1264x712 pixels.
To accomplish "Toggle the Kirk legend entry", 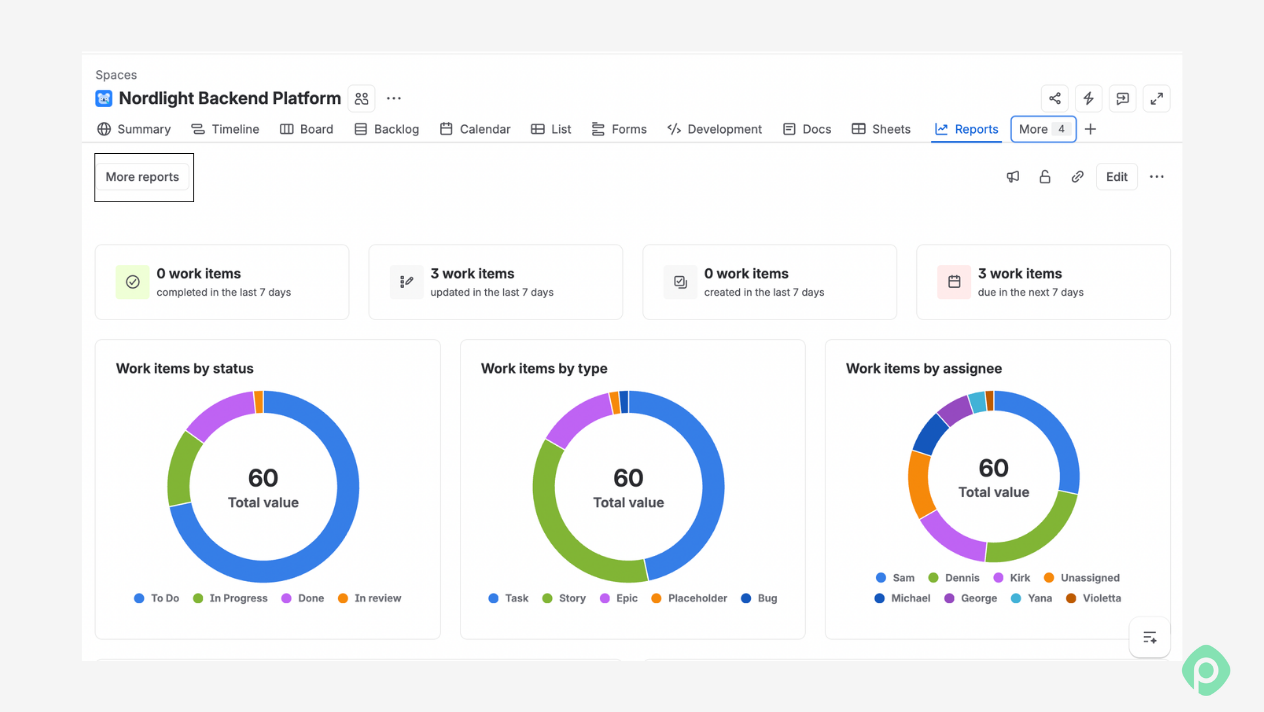I will [1012, 578].
